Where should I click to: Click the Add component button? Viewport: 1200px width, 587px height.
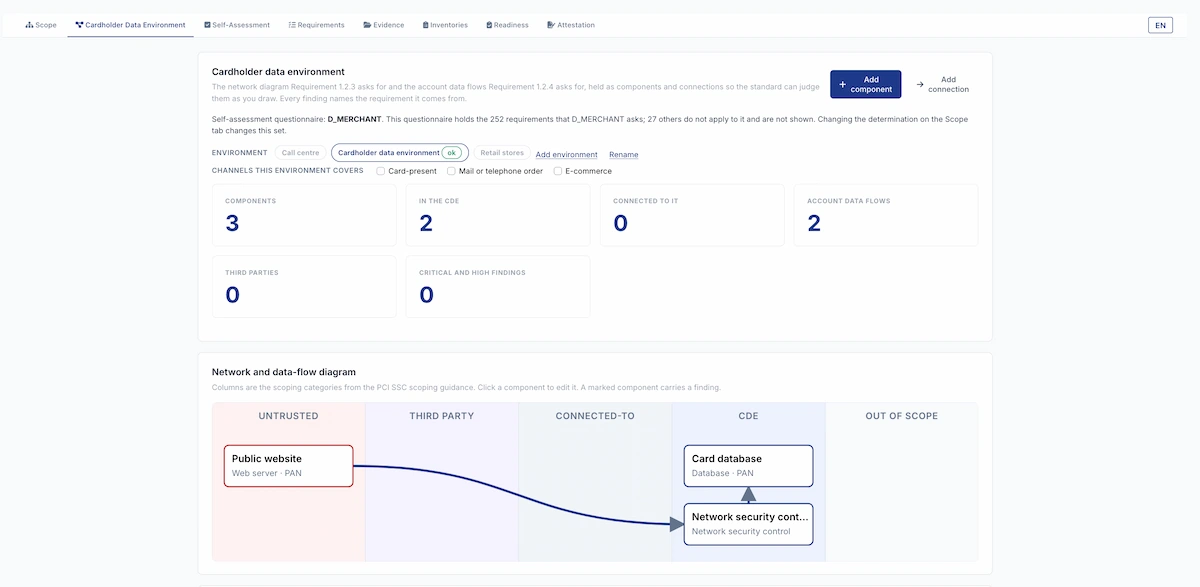point(865,84)
